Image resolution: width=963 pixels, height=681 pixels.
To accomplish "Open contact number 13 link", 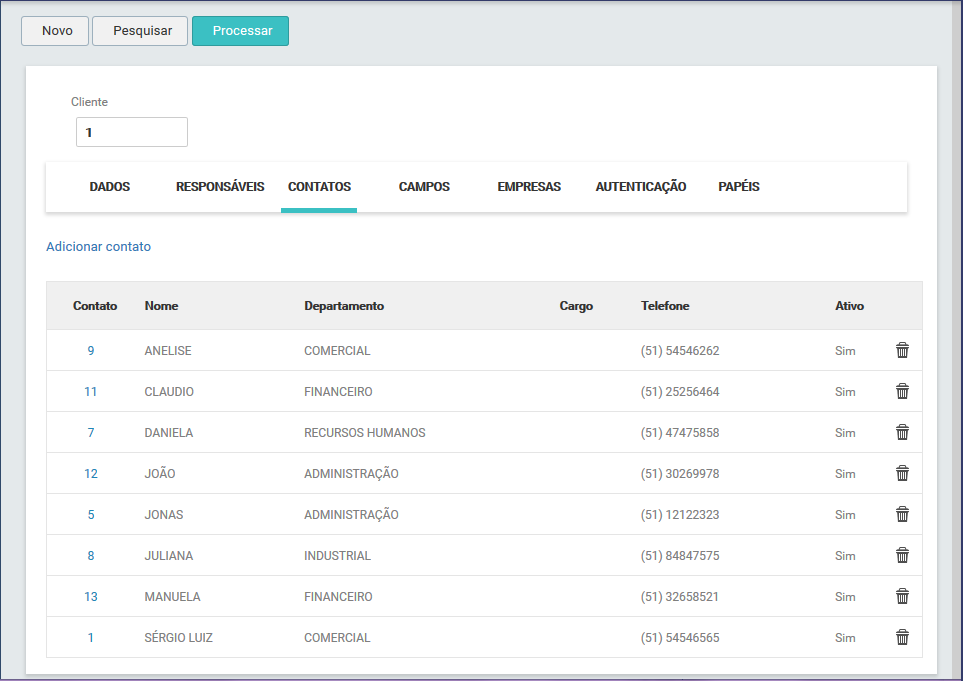I will [91, 597].
